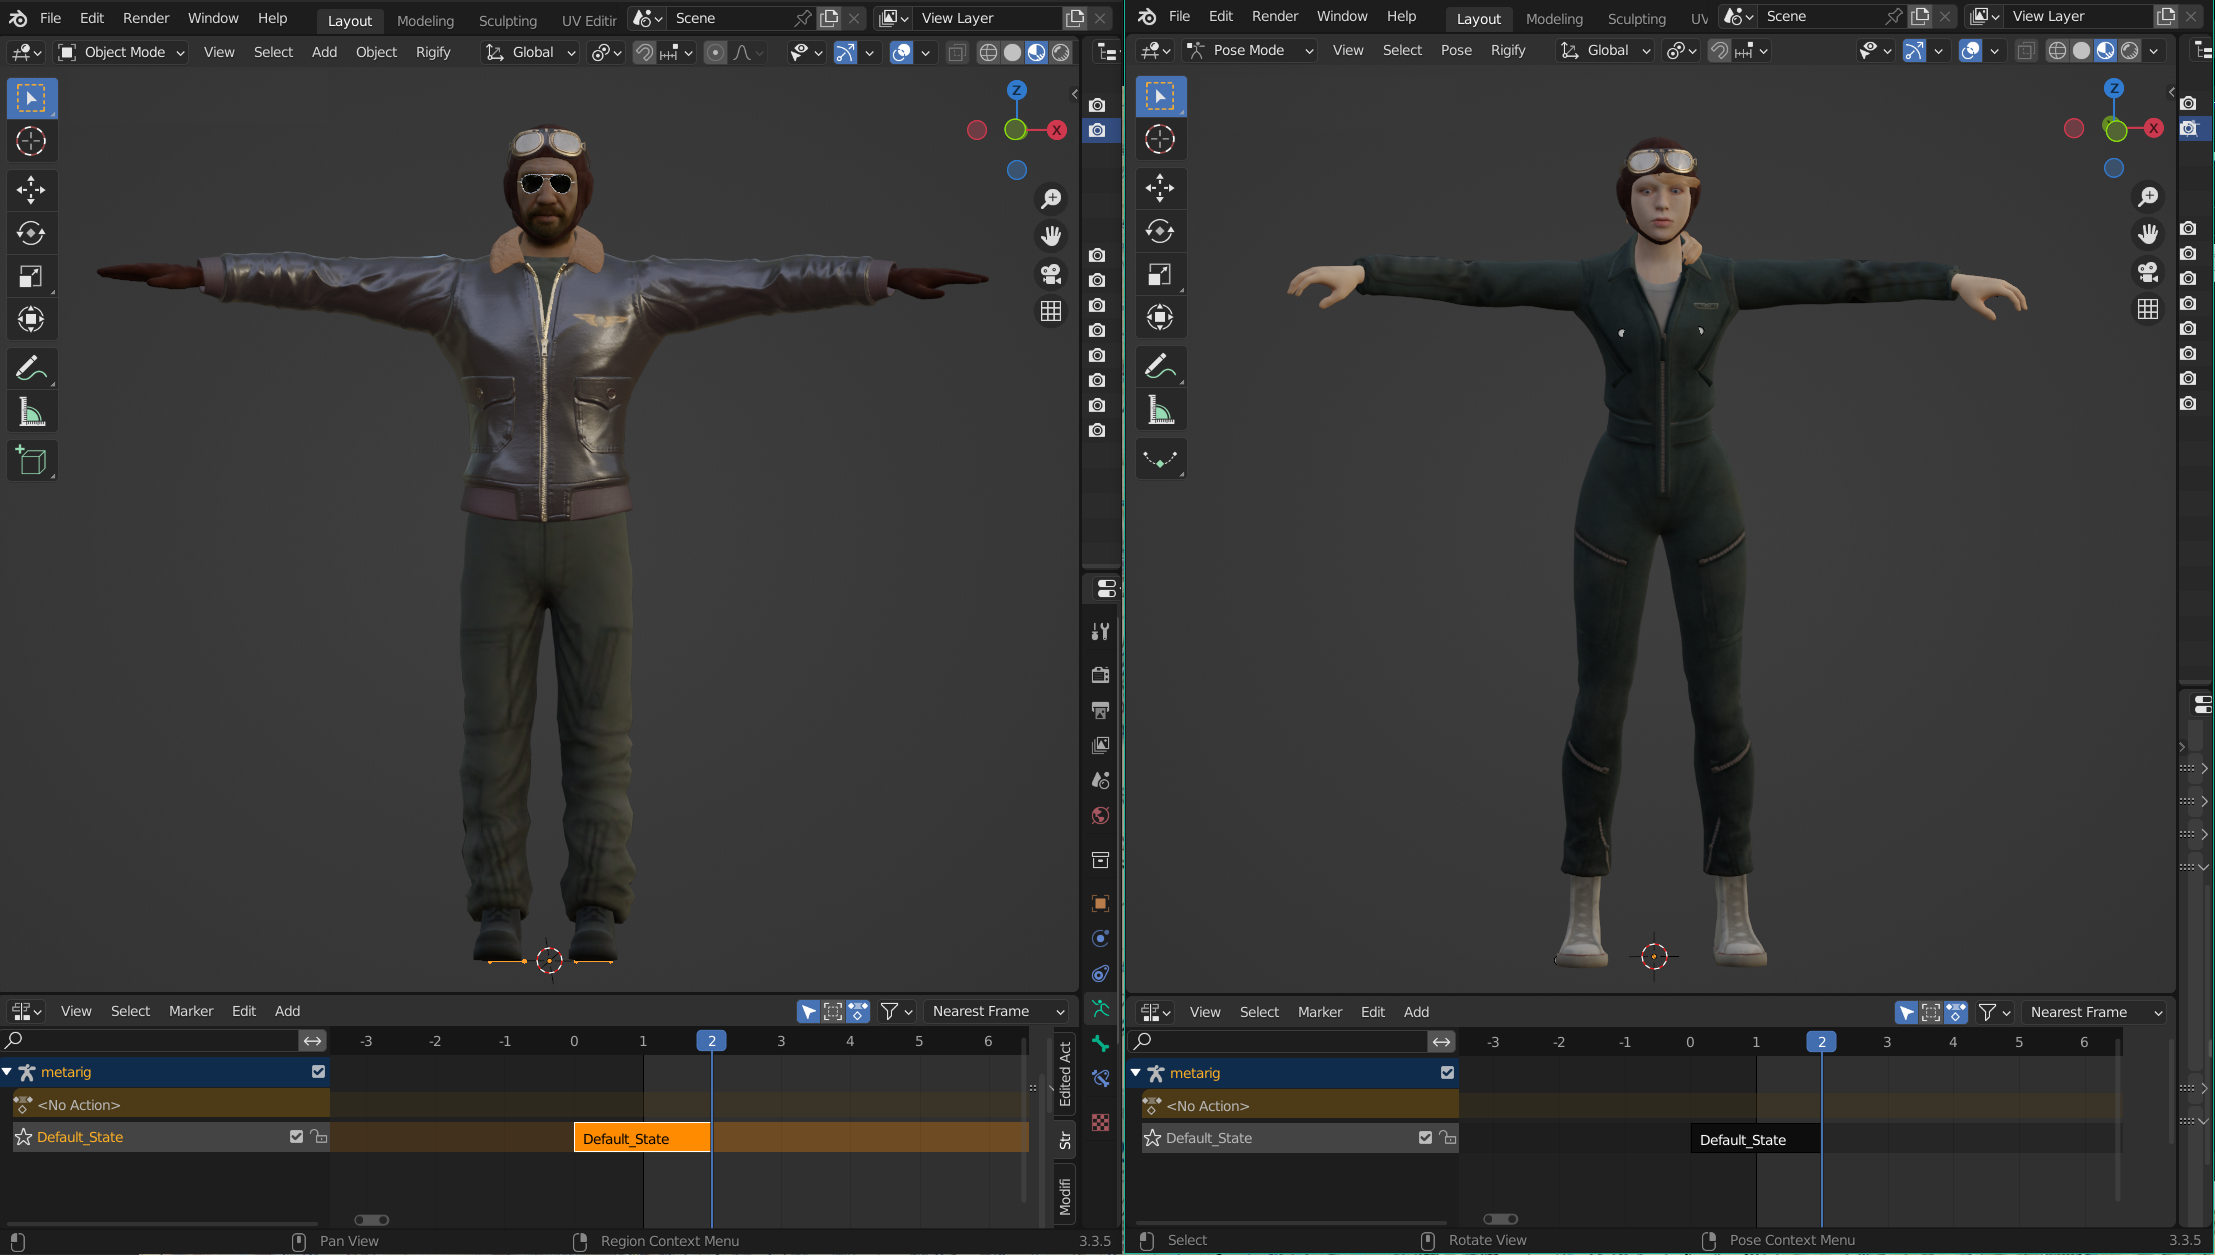
Task: Open the Bone properties tab in left window
Action: pos(1100,1044)
